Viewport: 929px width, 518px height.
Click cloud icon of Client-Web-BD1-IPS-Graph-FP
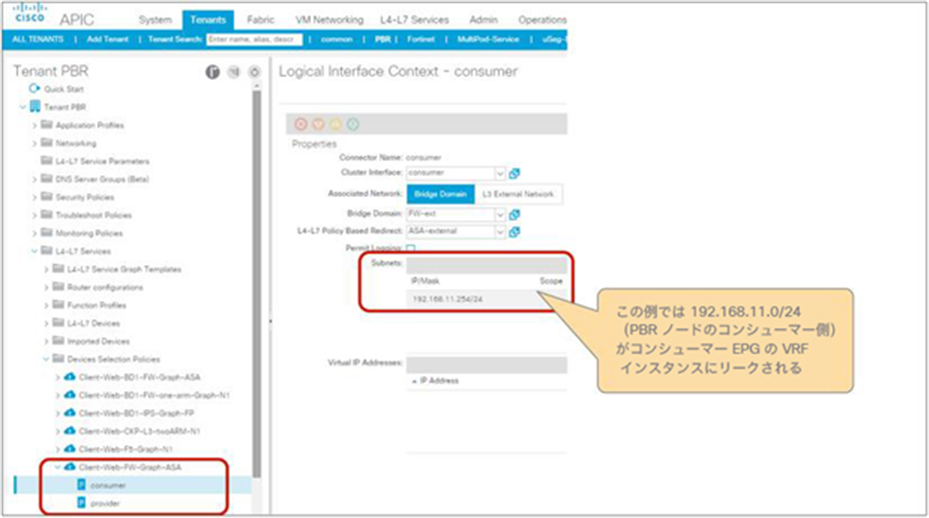(70, 413)
